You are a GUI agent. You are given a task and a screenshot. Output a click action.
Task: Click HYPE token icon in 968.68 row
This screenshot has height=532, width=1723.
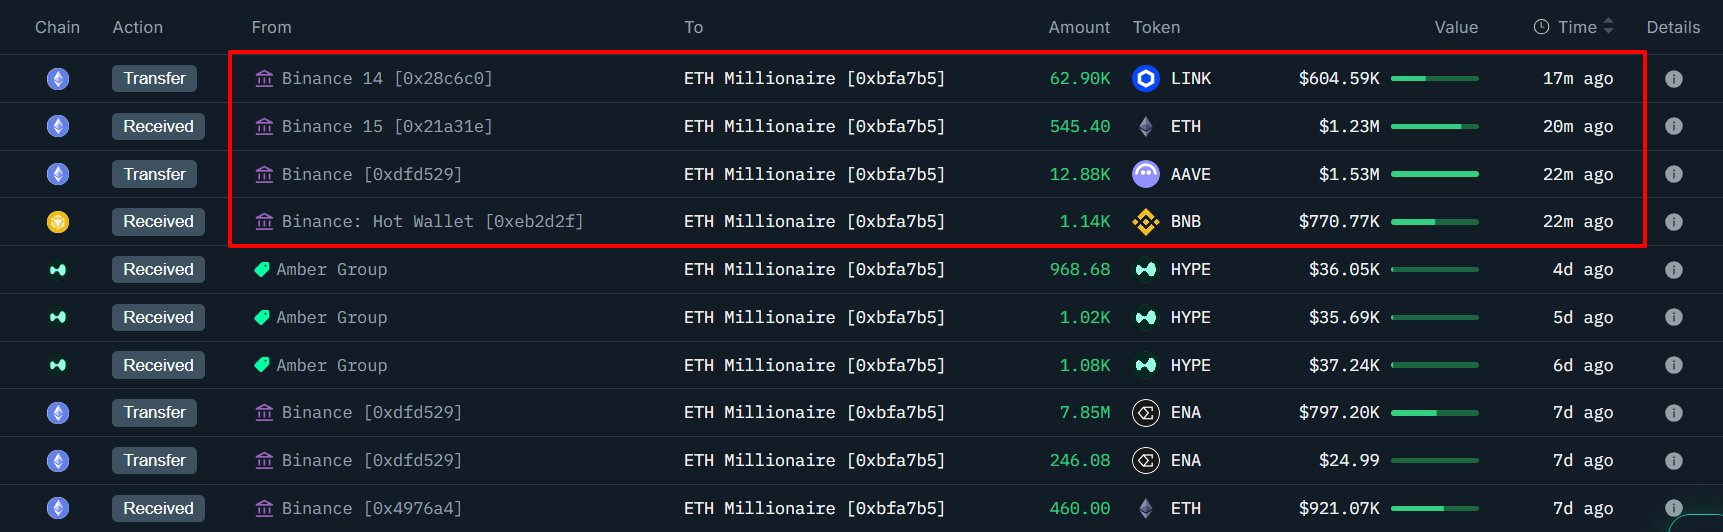(1146, 270)
